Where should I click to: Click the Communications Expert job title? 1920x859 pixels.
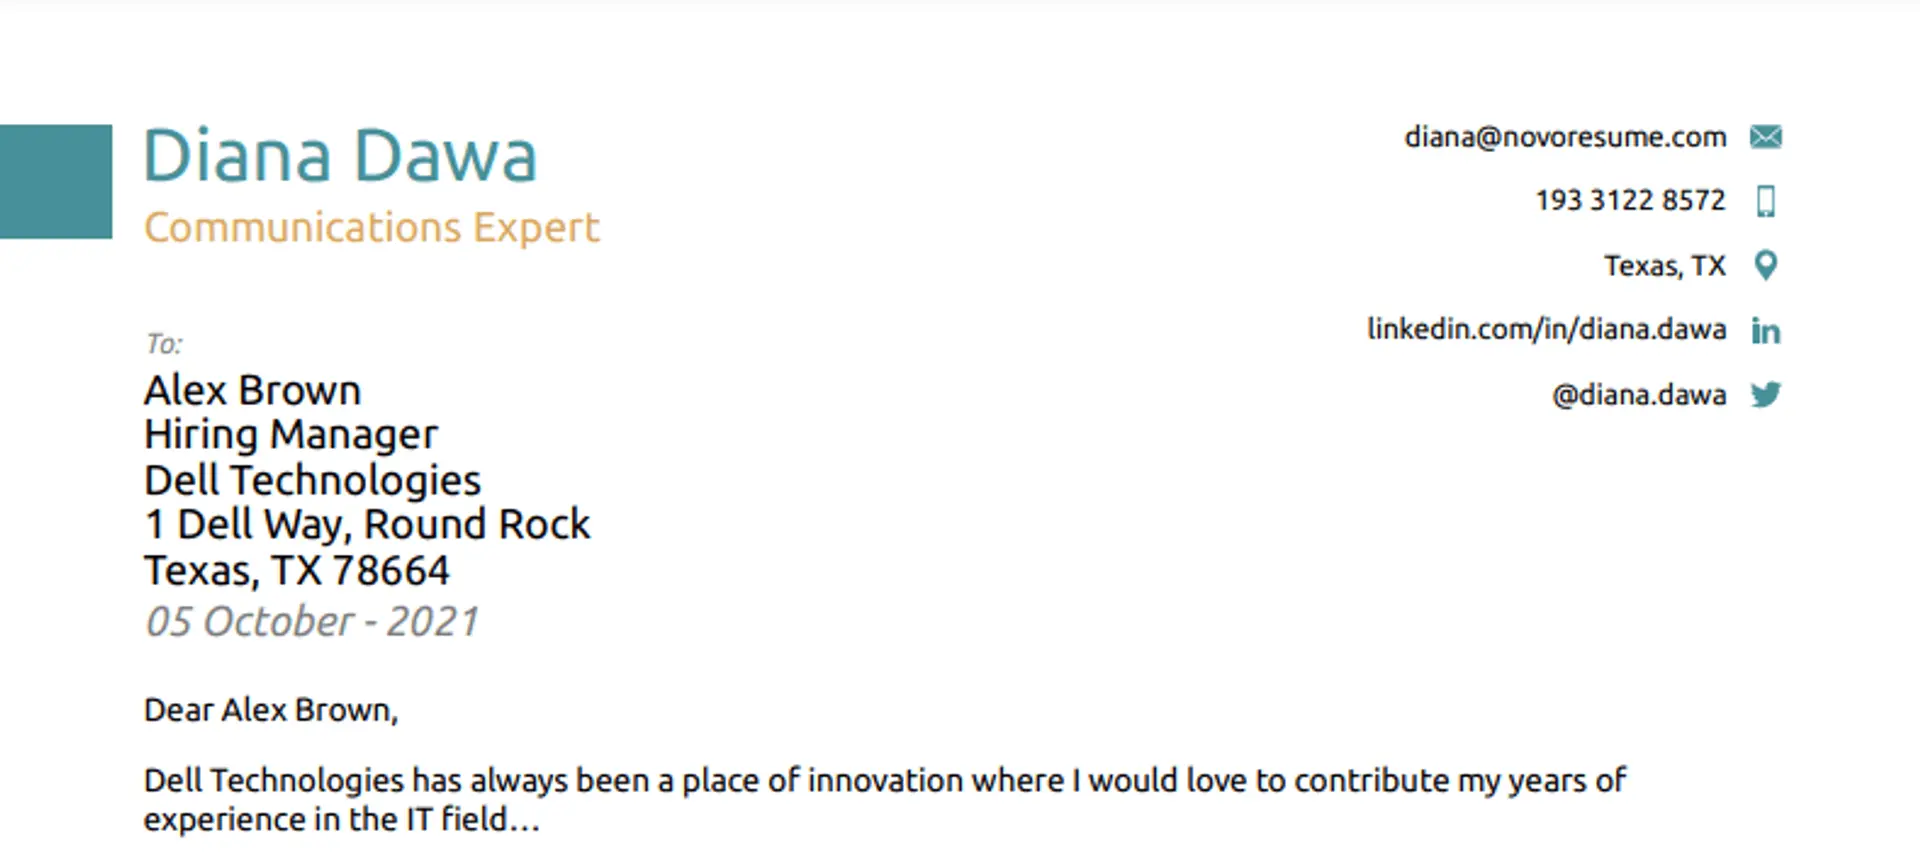[x=371, y=228]
